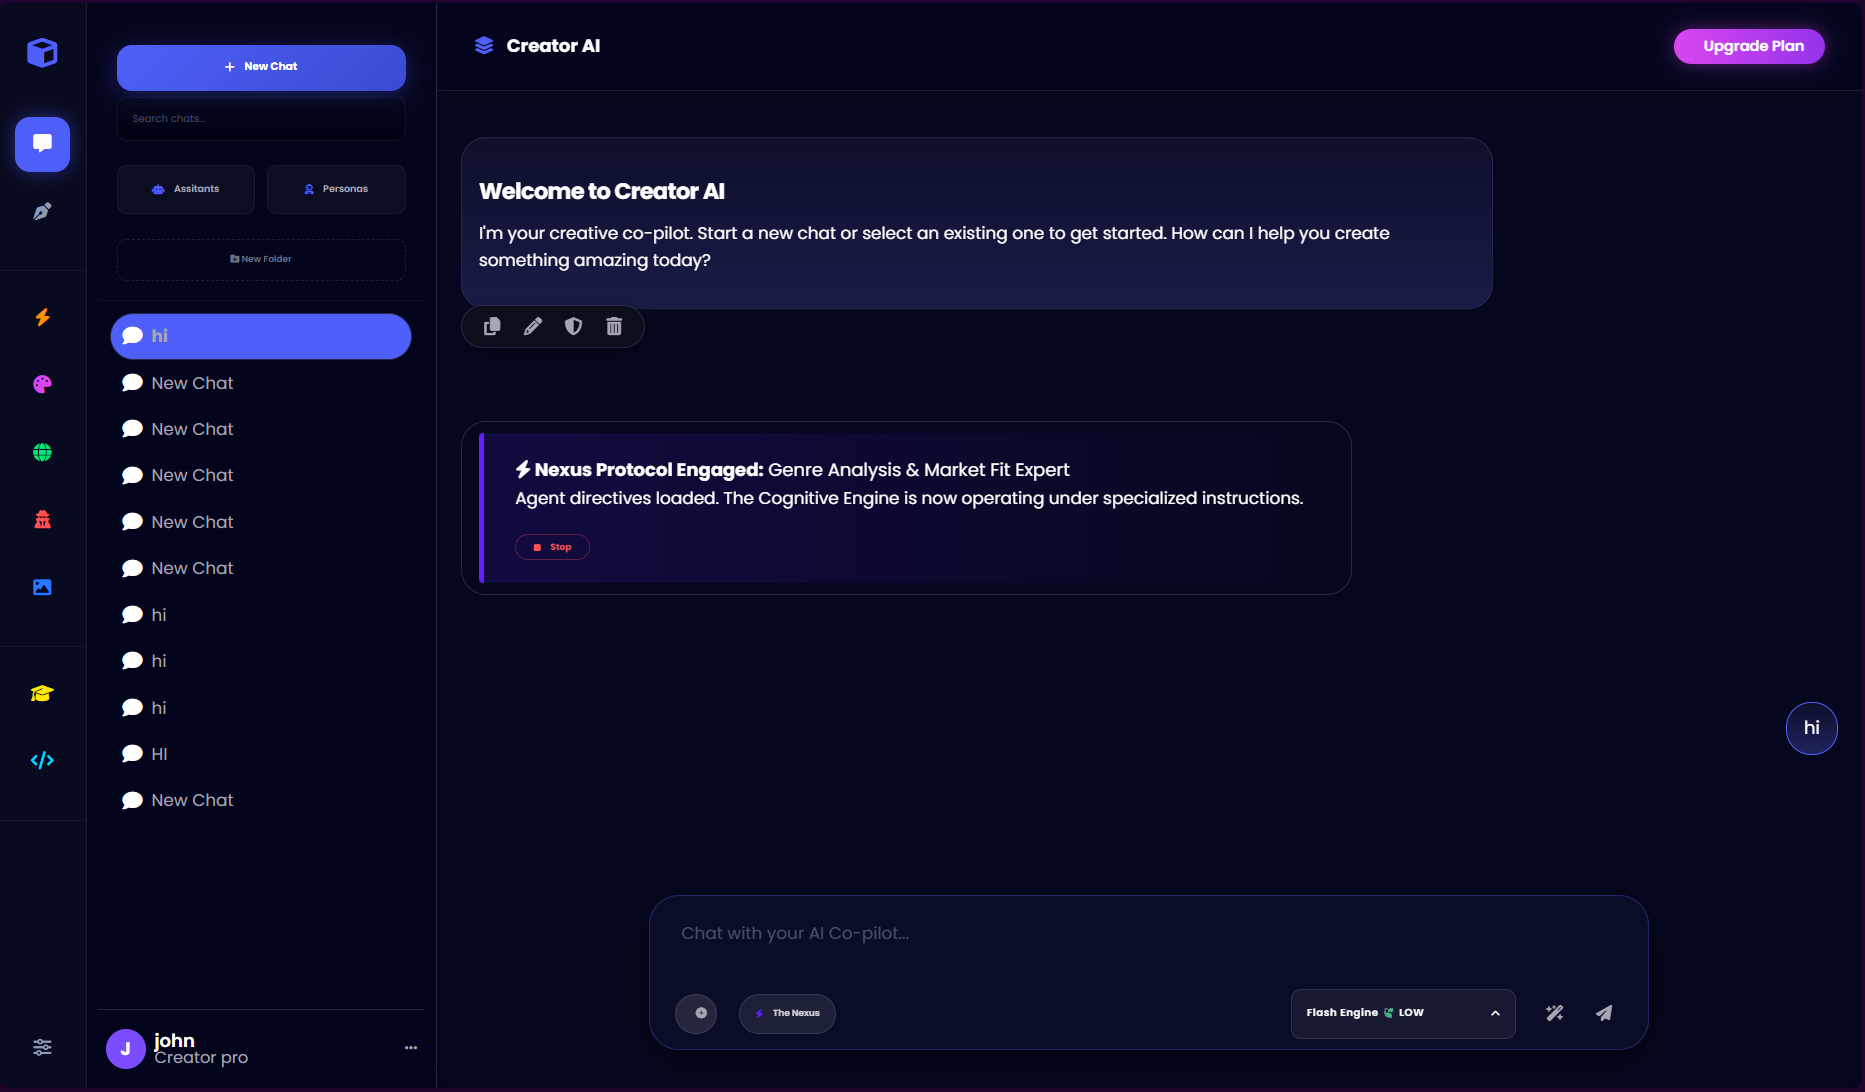Screen dimensions: 1865x1092
Task: Toggle the Assitants filter
Action: [185, 189]
